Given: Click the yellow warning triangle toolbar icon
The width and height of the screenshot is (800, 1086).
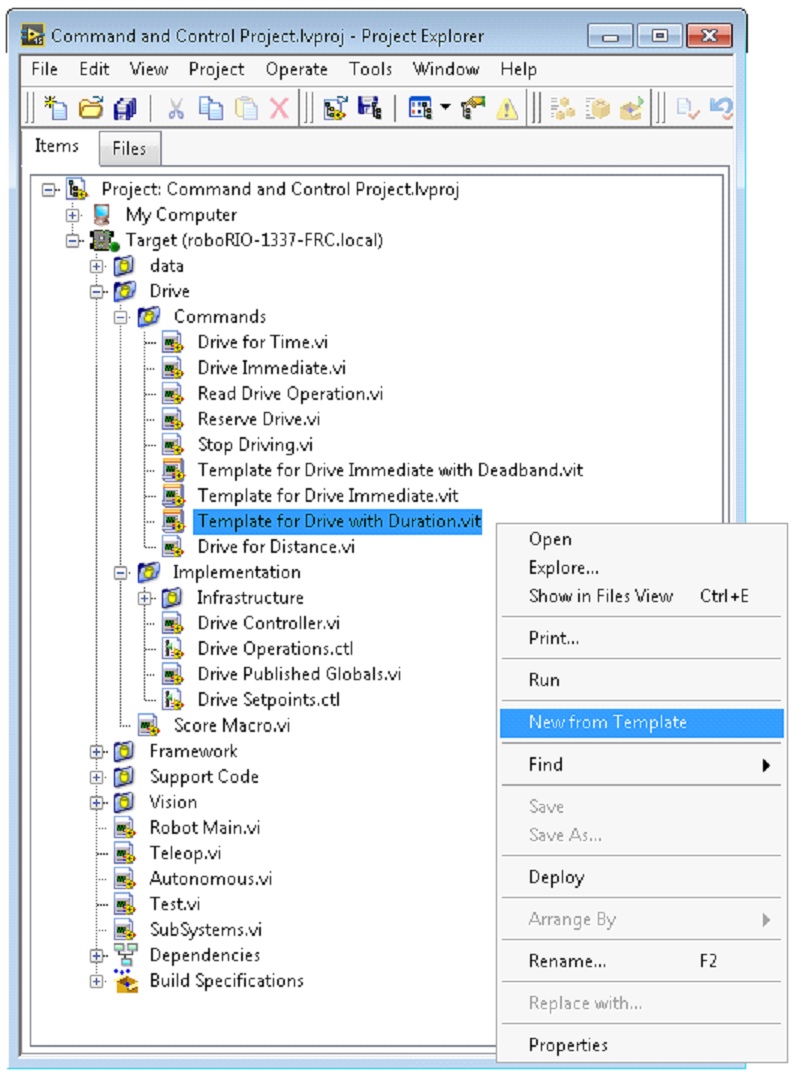Looking at the screenshot, I should click(507, 108).
